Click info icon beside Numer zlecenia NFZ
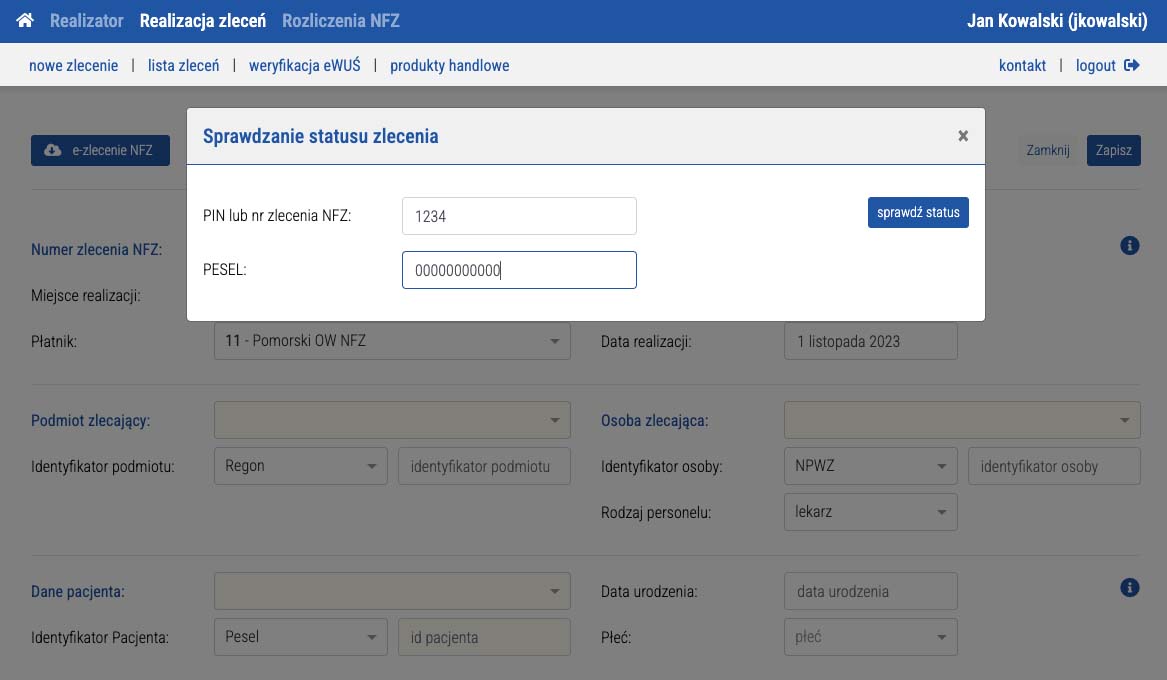The image size is (1167, 680). pyautogui.click(x=1129, y=245)
